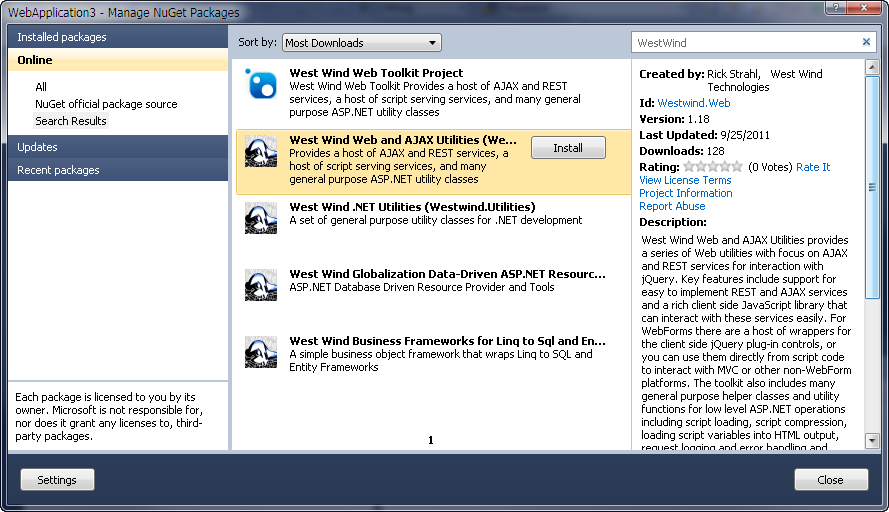Click the West Wind Business Frameworks package icon

pos(261,352)
